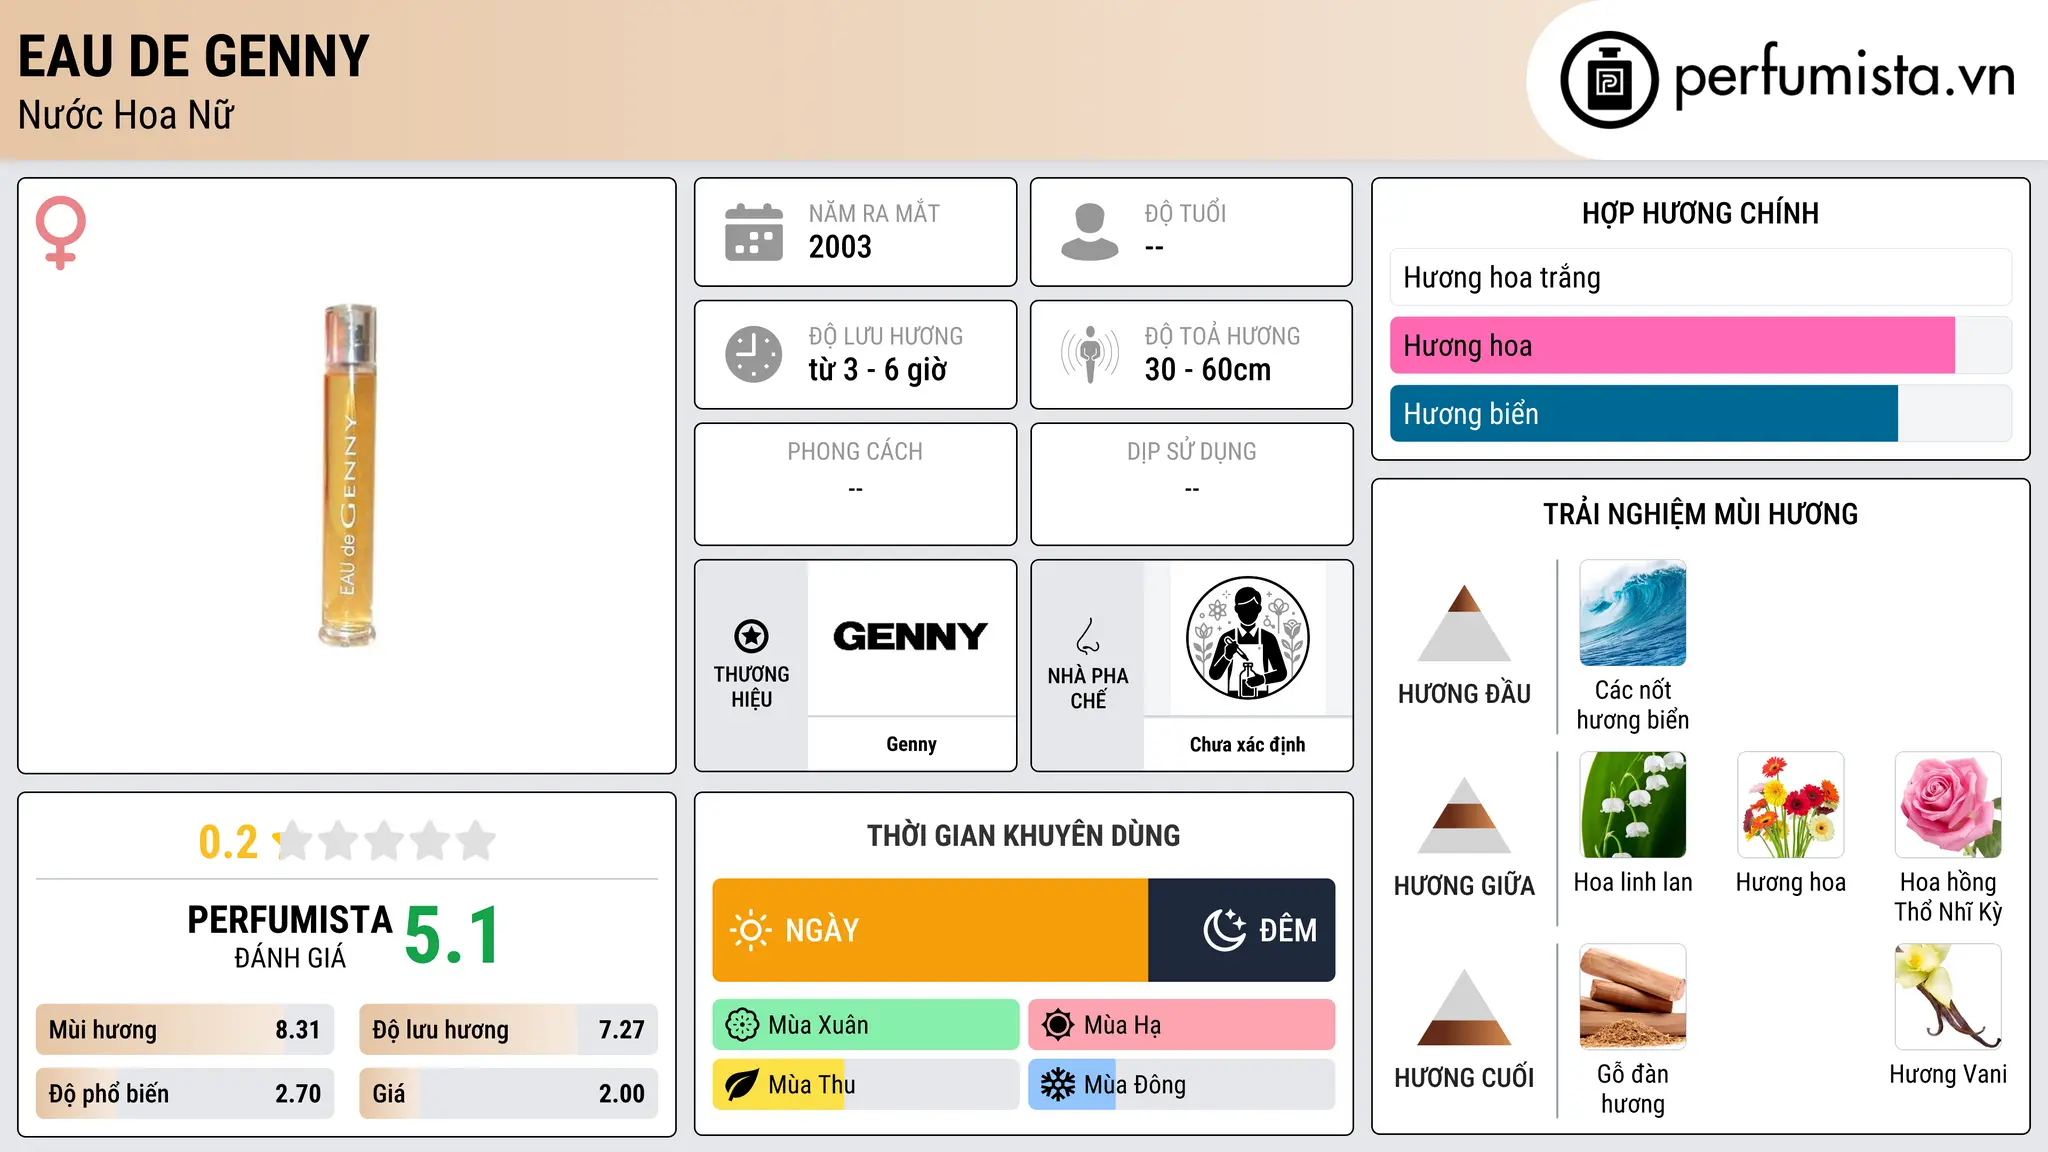Click the 0.2 user rating number
The image size is (2048, 1152).
[x=228, y=842]
